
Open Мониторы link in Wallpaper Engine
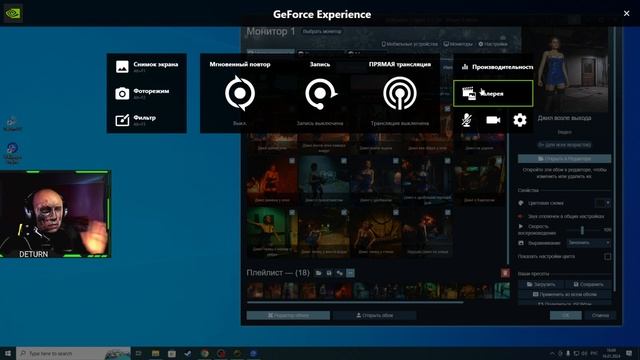click(x=458, y=44)
